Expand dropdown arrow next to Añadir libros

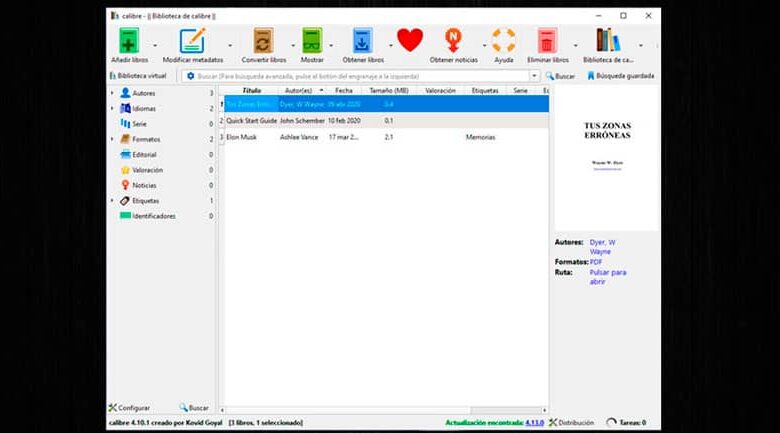click(x=155, y=46)
